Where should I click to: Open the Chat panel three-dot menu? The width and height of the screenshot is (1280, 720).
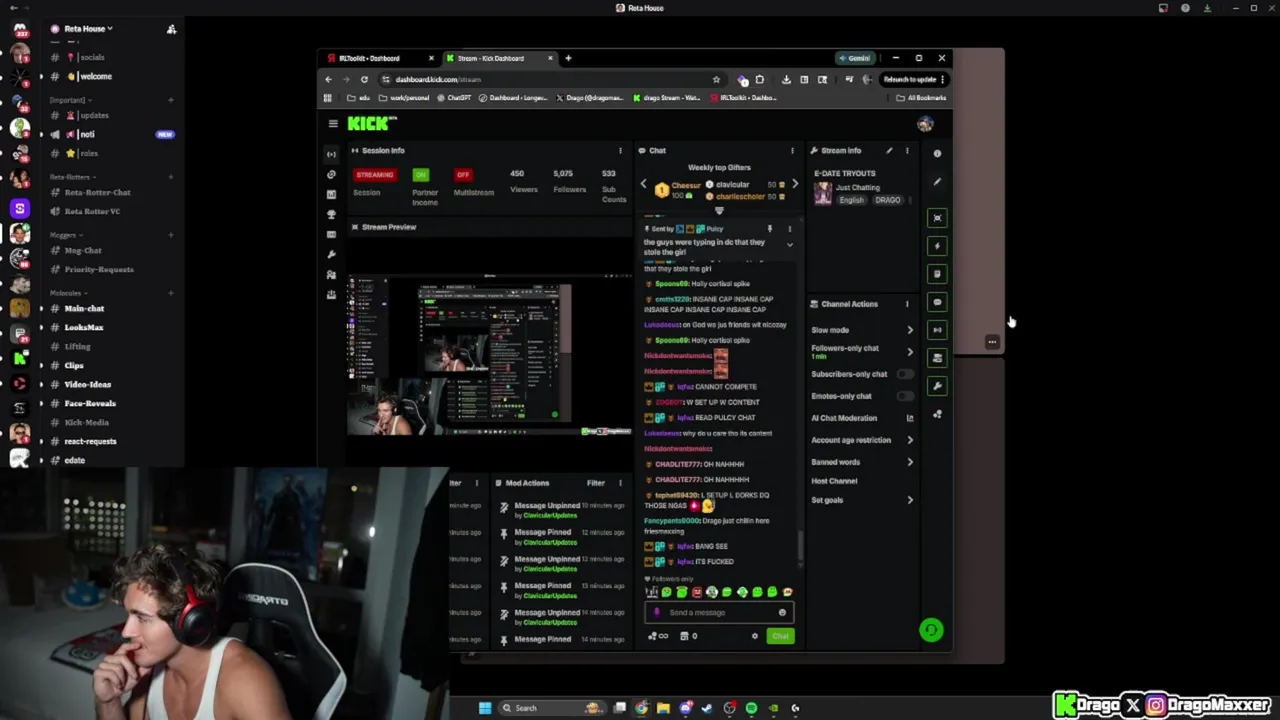[x=792, y=151]
